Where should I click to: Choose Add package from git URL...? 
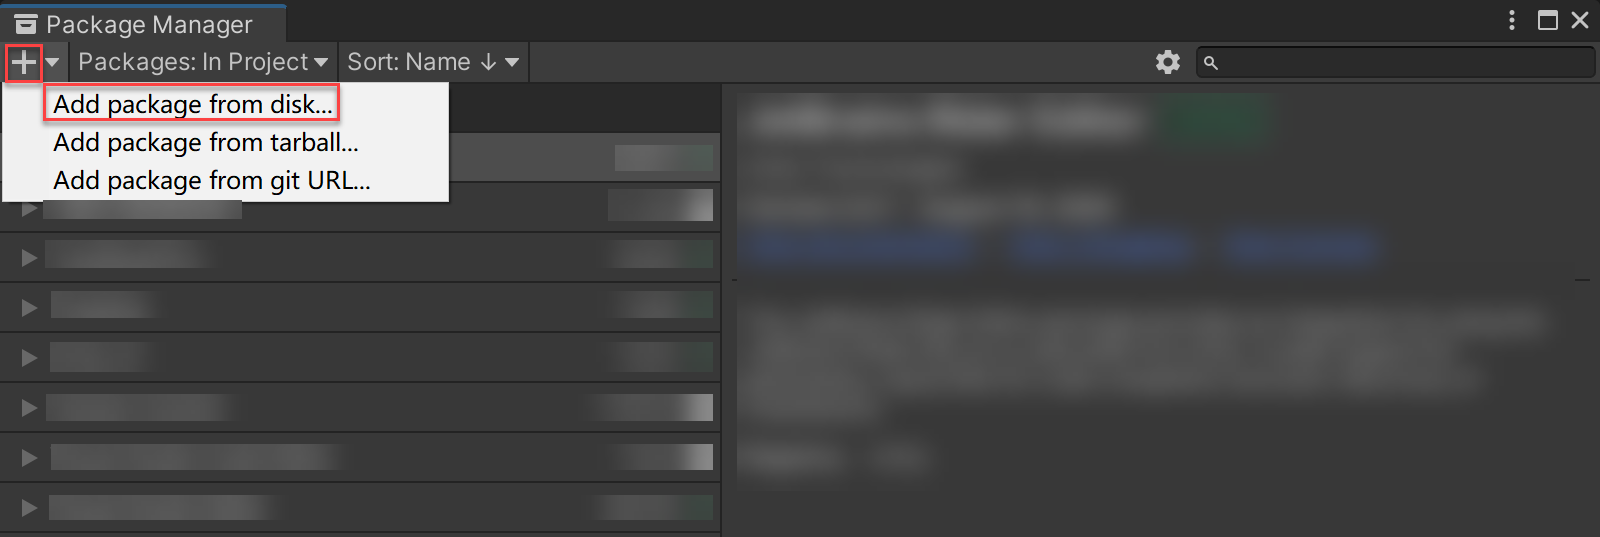click(x=212, y=180)
